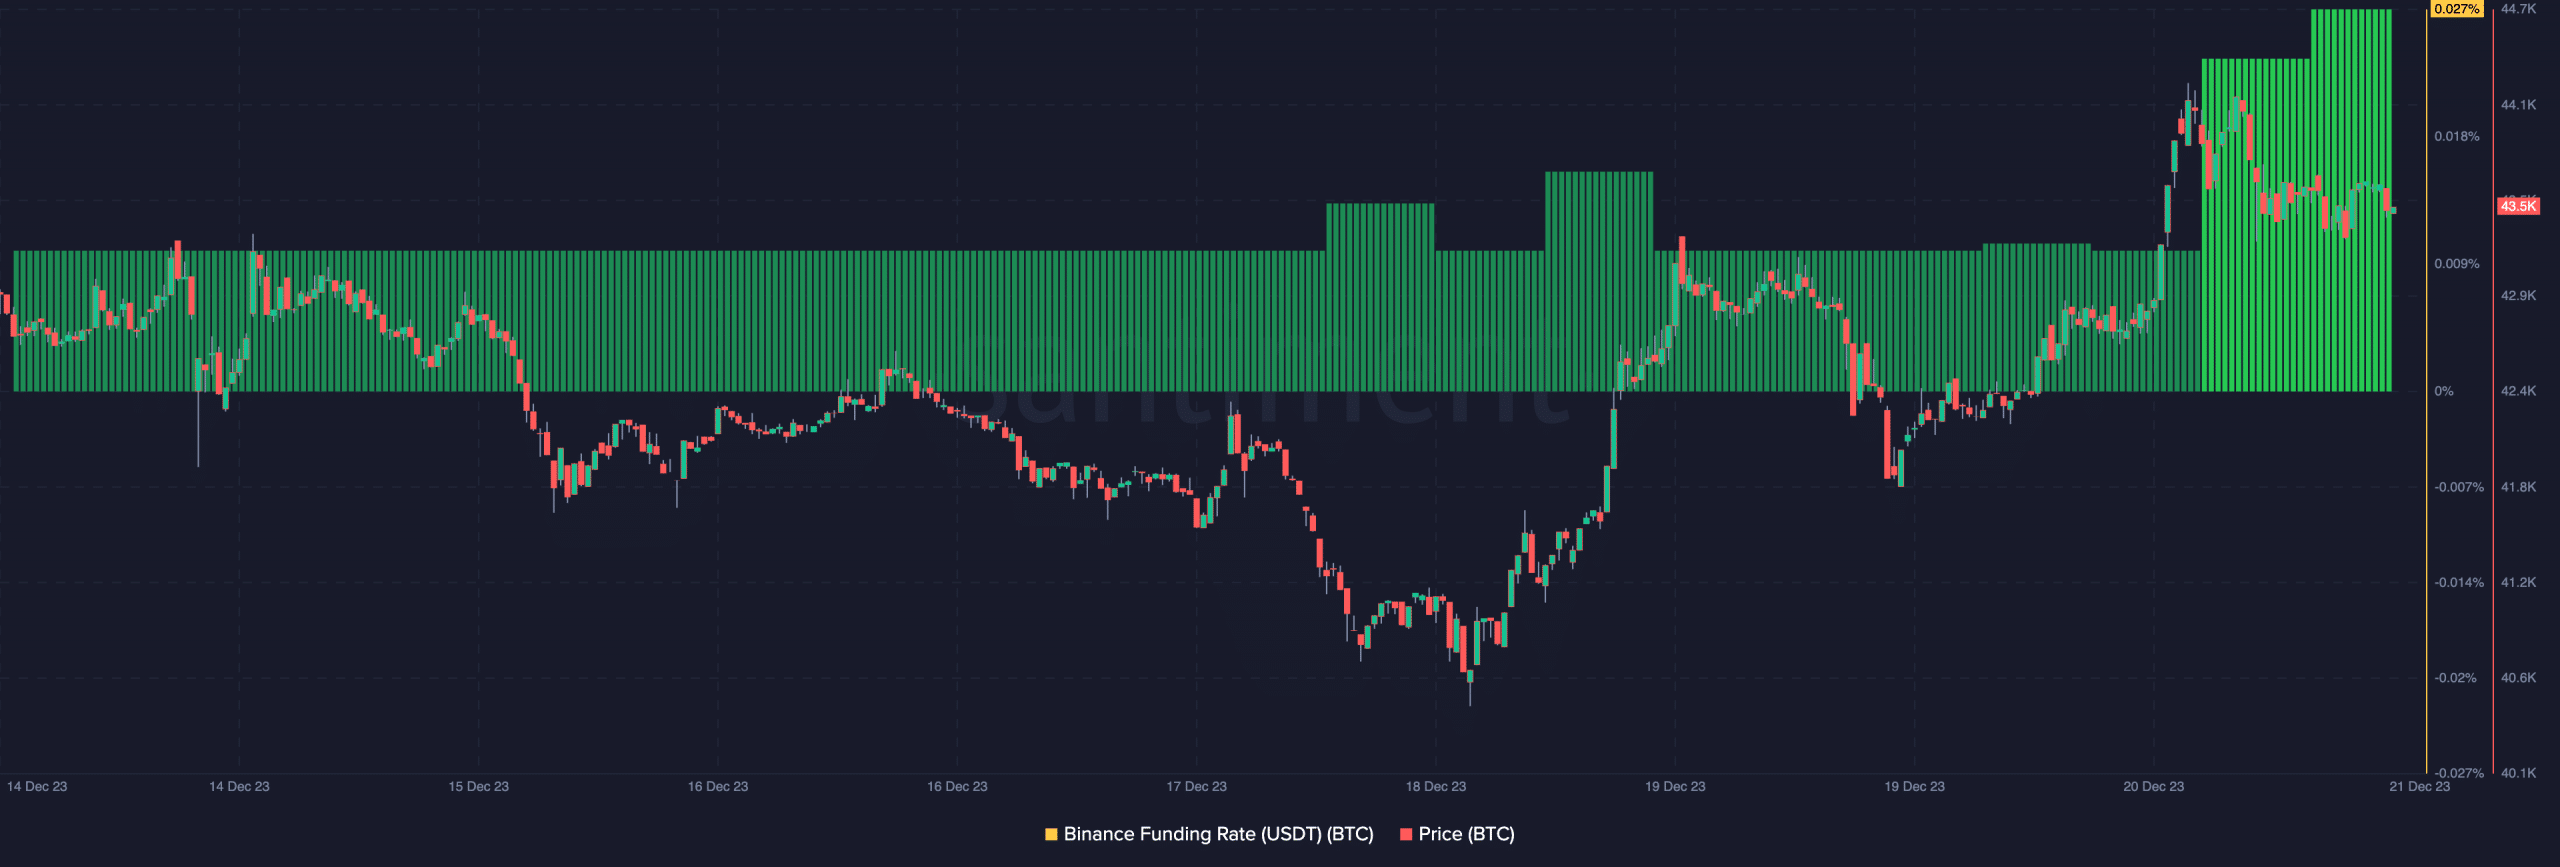
Task: Click the 44.1K price axis label
Action: (2518, 105)
